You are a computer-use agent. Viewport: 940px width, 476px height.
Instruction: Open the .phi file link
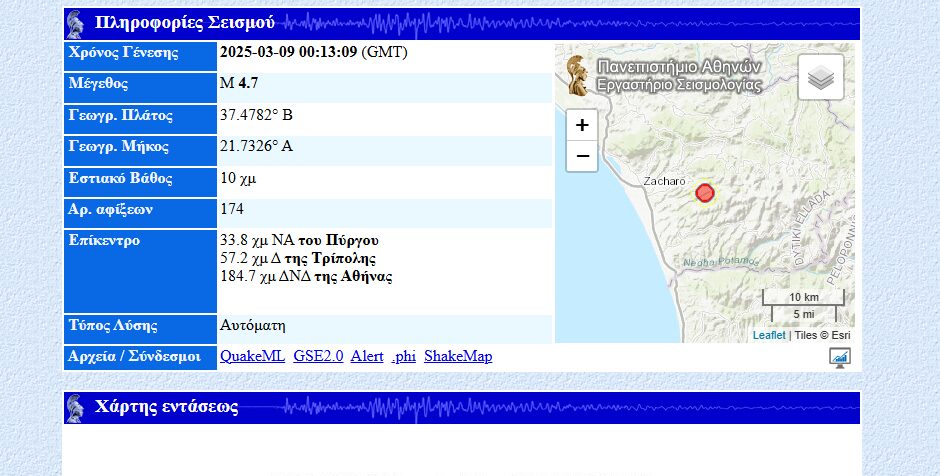point(403,356)
